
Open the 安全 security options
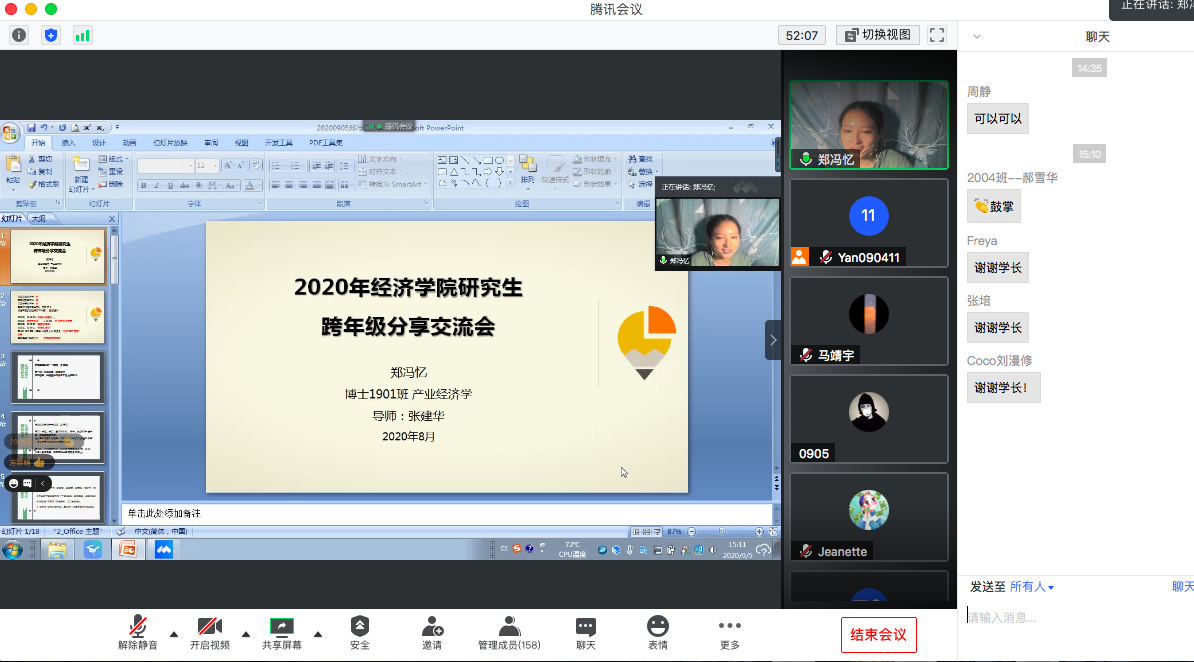coord(360,633)
